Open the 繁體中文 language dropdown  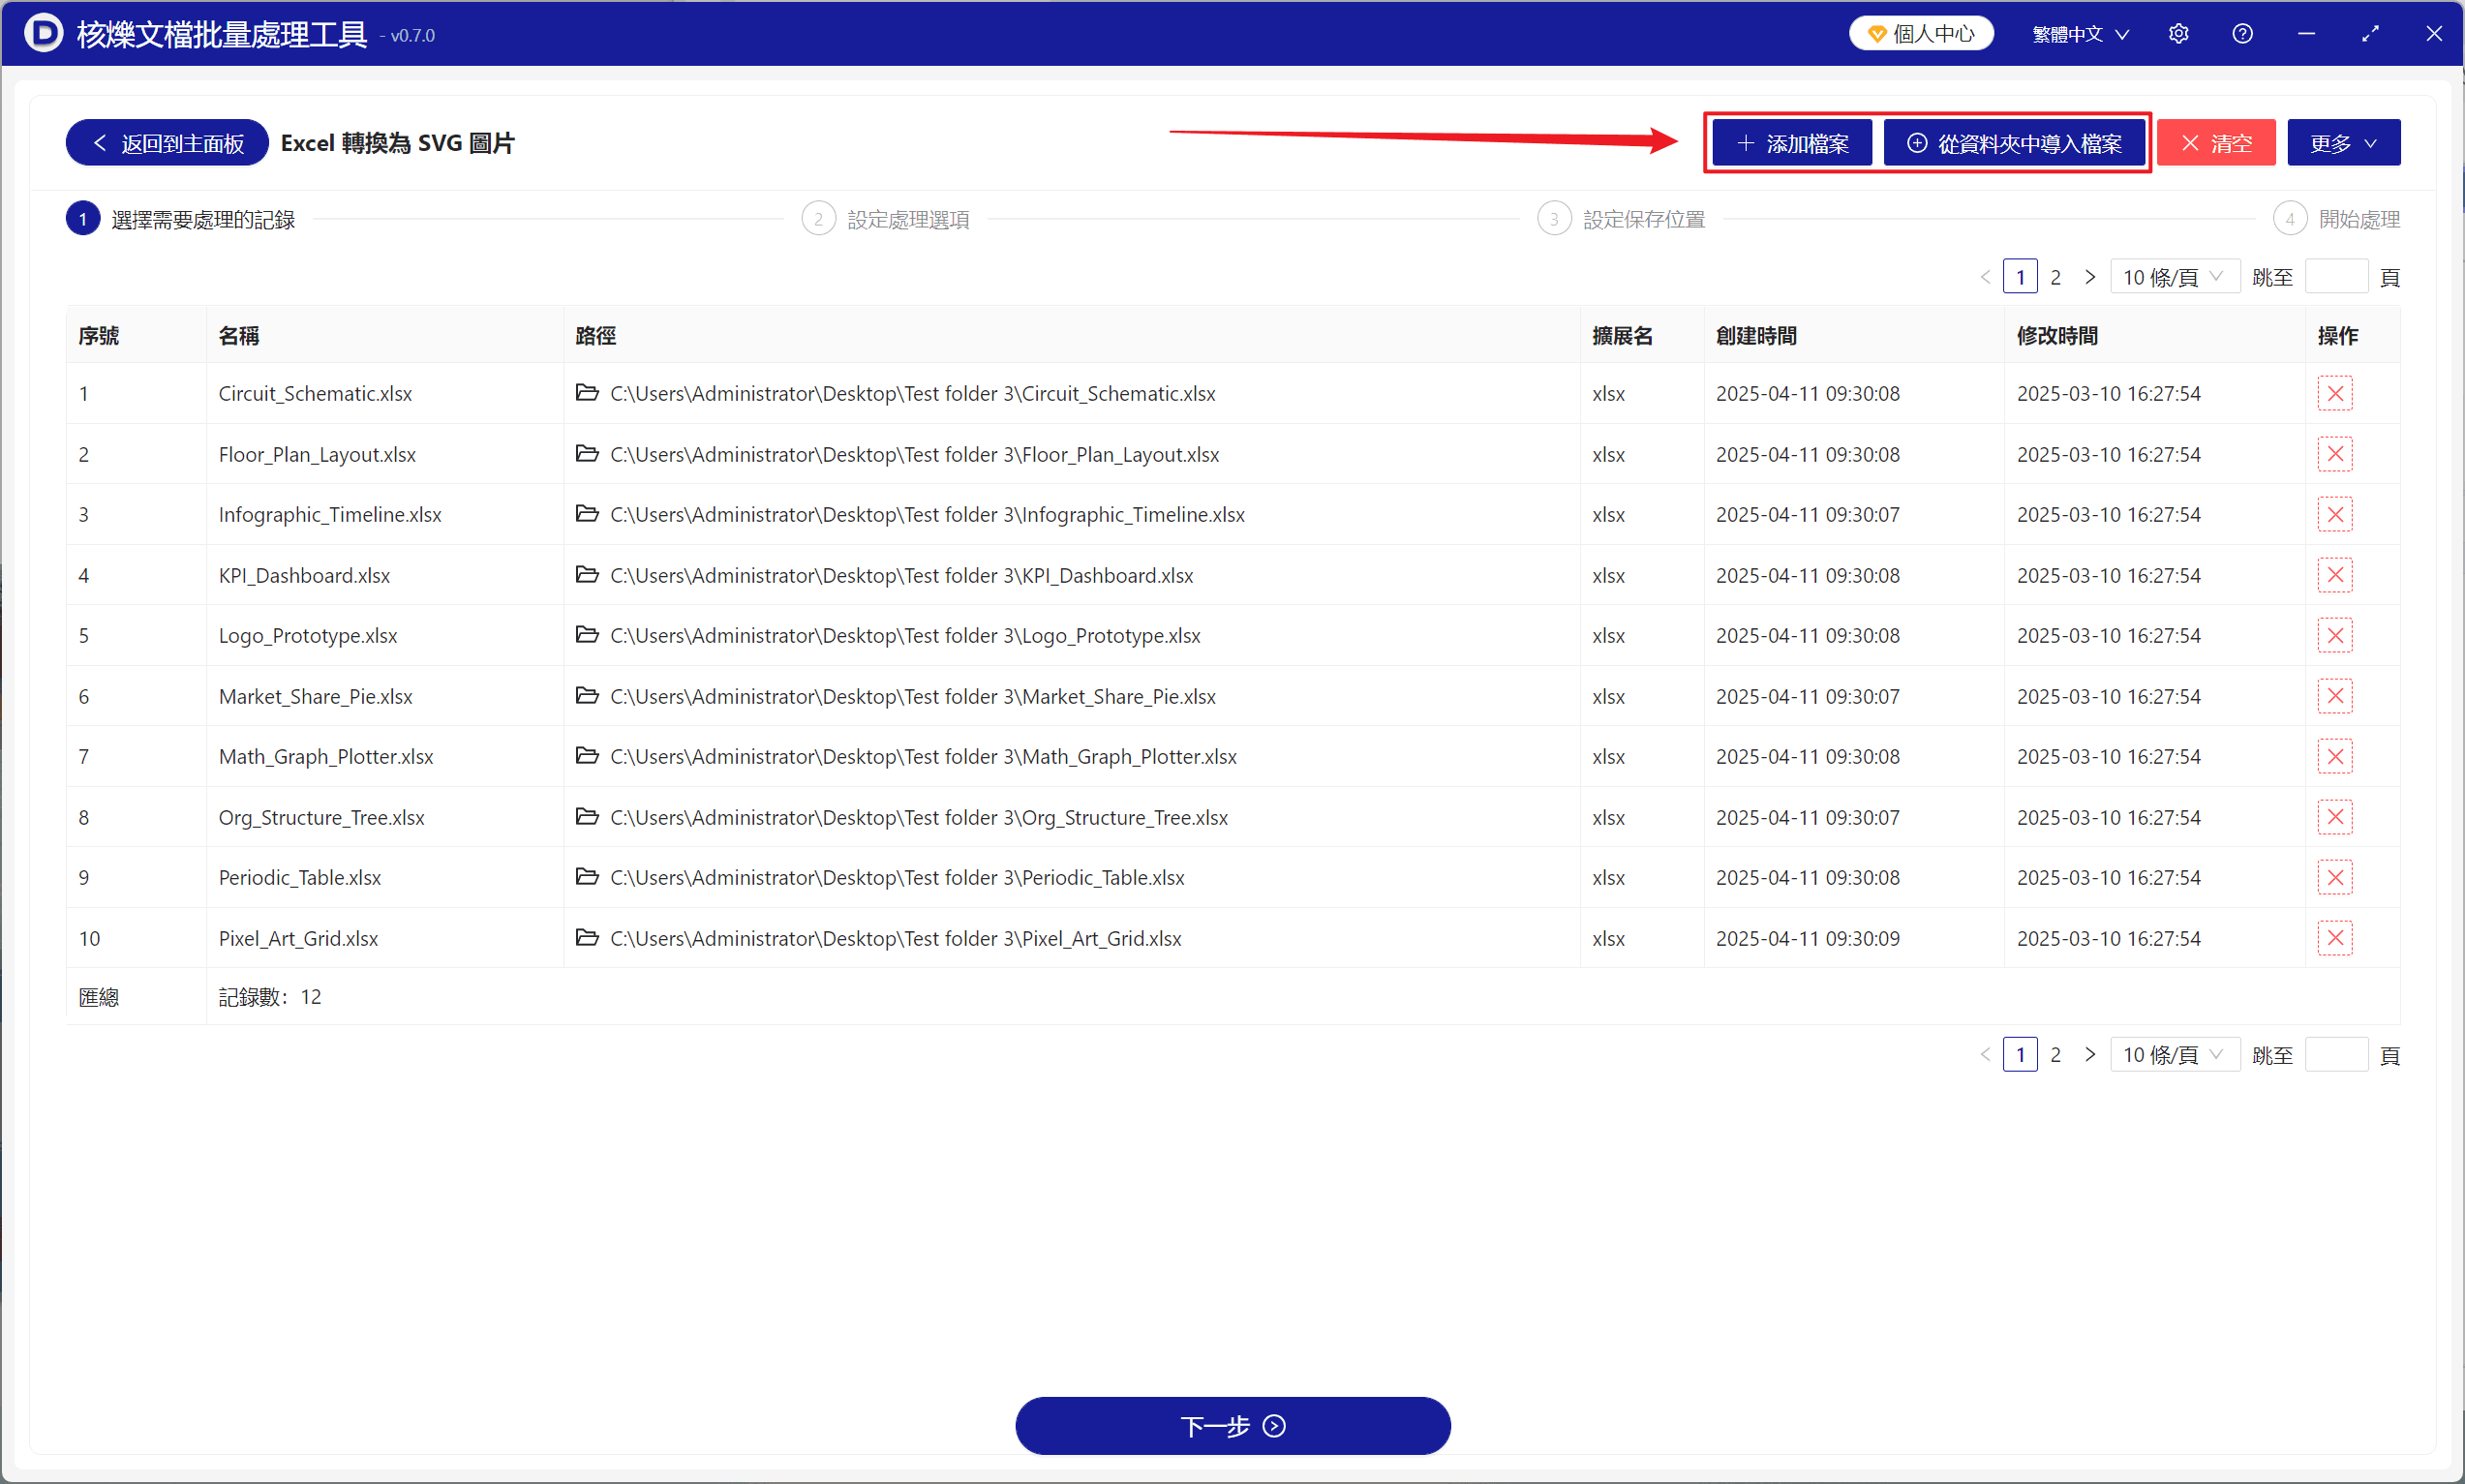tap(2080, 34)
